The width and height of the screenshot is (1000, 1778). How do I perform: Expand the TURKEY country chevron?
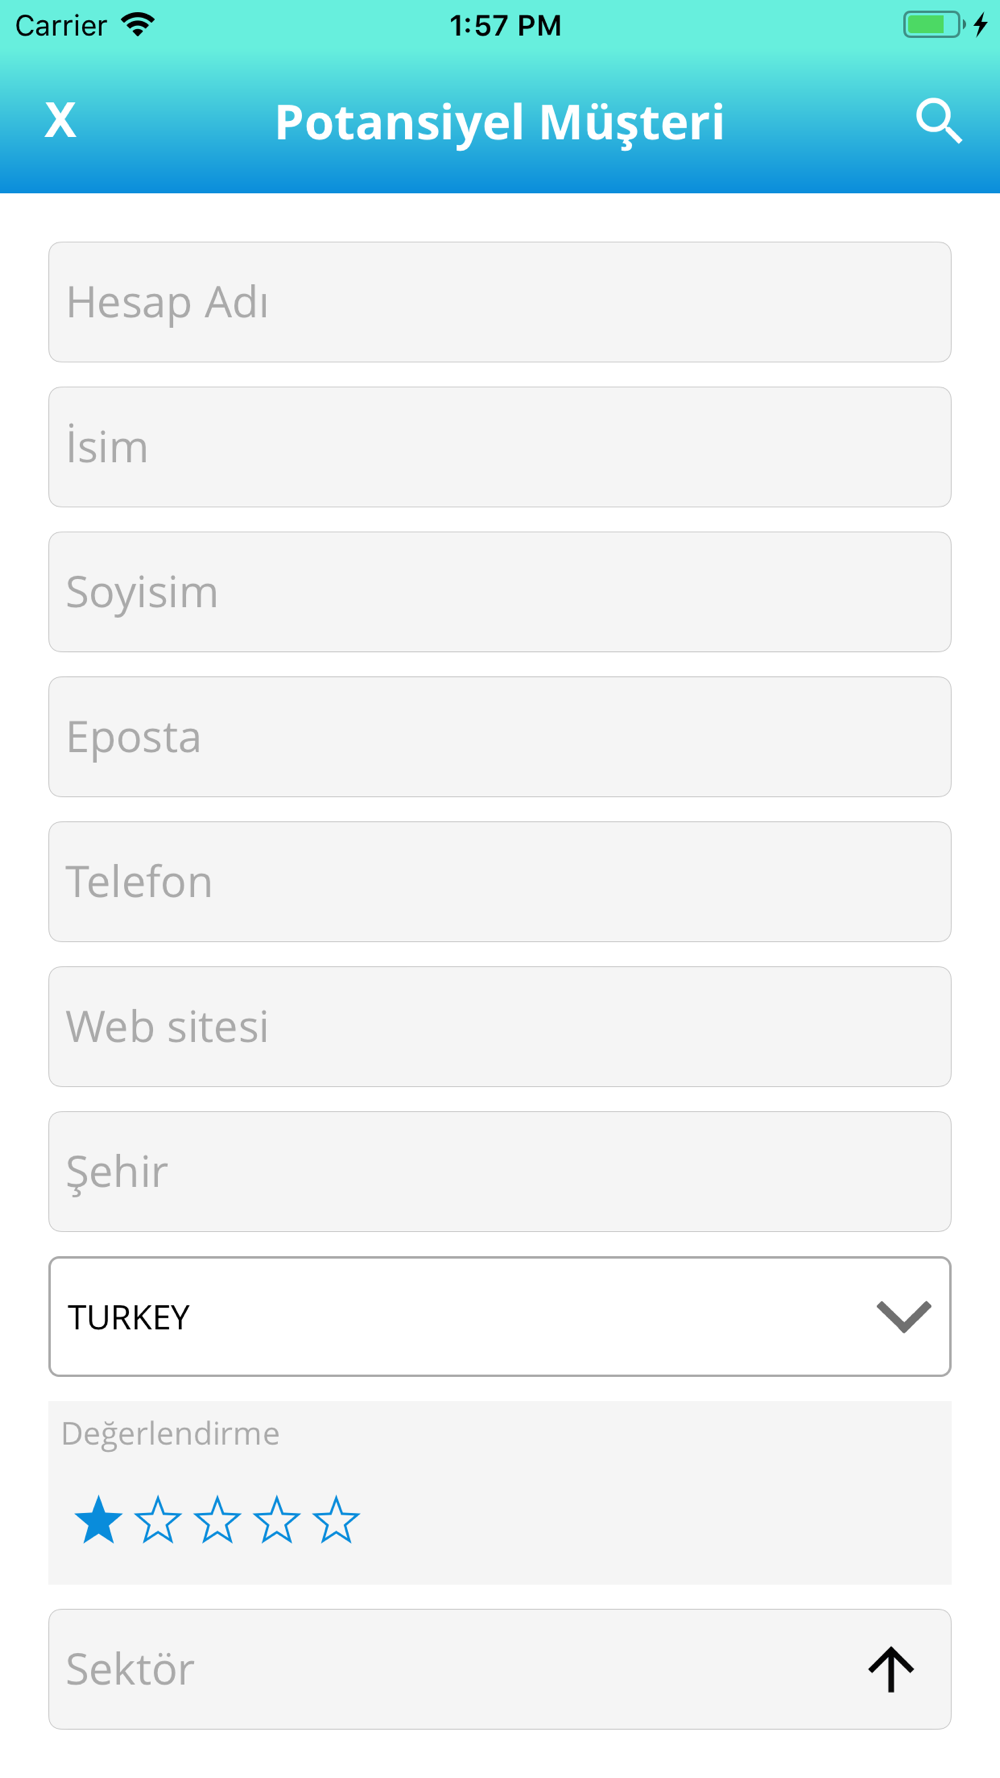pyautogui.click(x=904, y=1316)
